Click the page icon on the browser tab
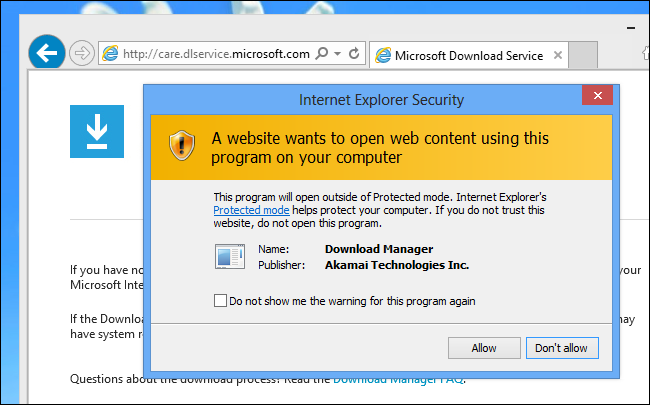Viewport: 650px width, 405px height. click(381, 55)
